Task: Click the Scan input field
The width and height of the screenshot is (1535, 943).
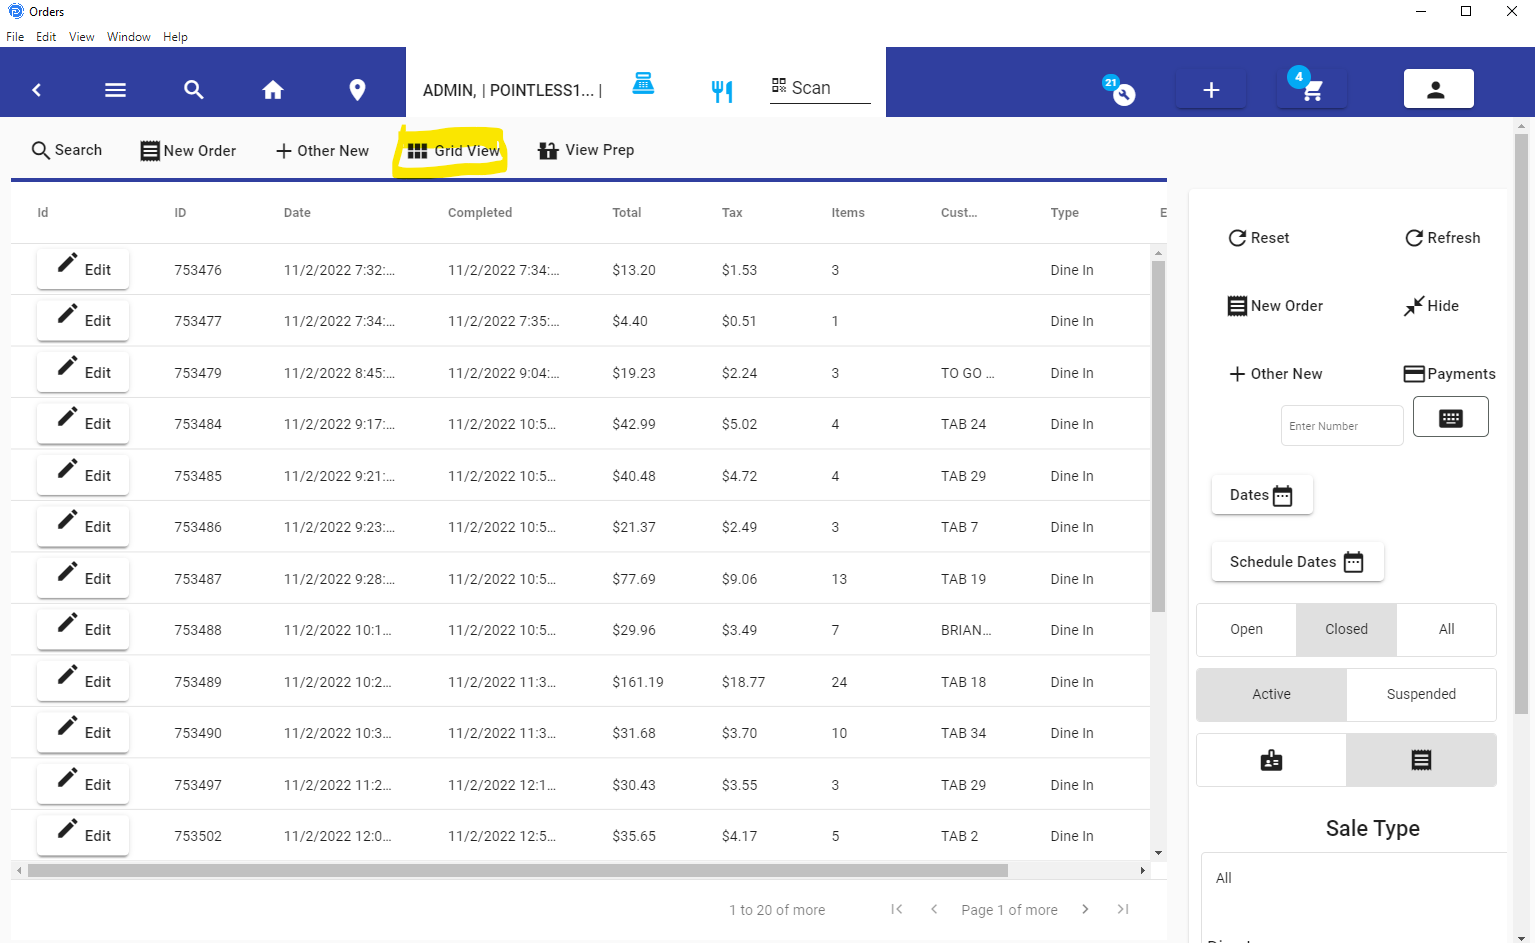Action: (820, 88)
